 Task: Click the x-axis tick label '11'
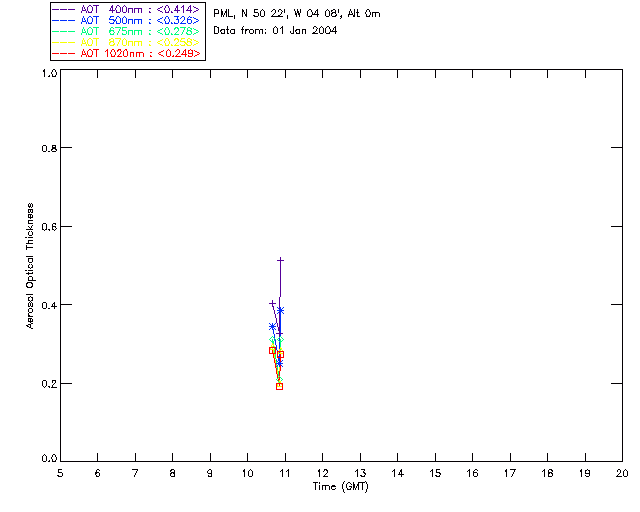(285, 473)
